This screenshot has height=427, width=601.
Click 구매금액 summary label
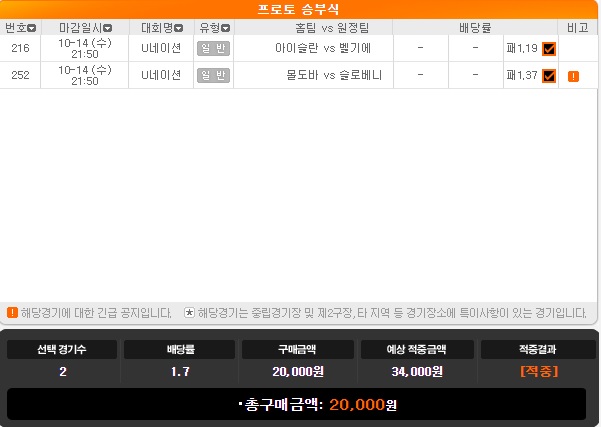pyautogui.click(x=297, y=349)
